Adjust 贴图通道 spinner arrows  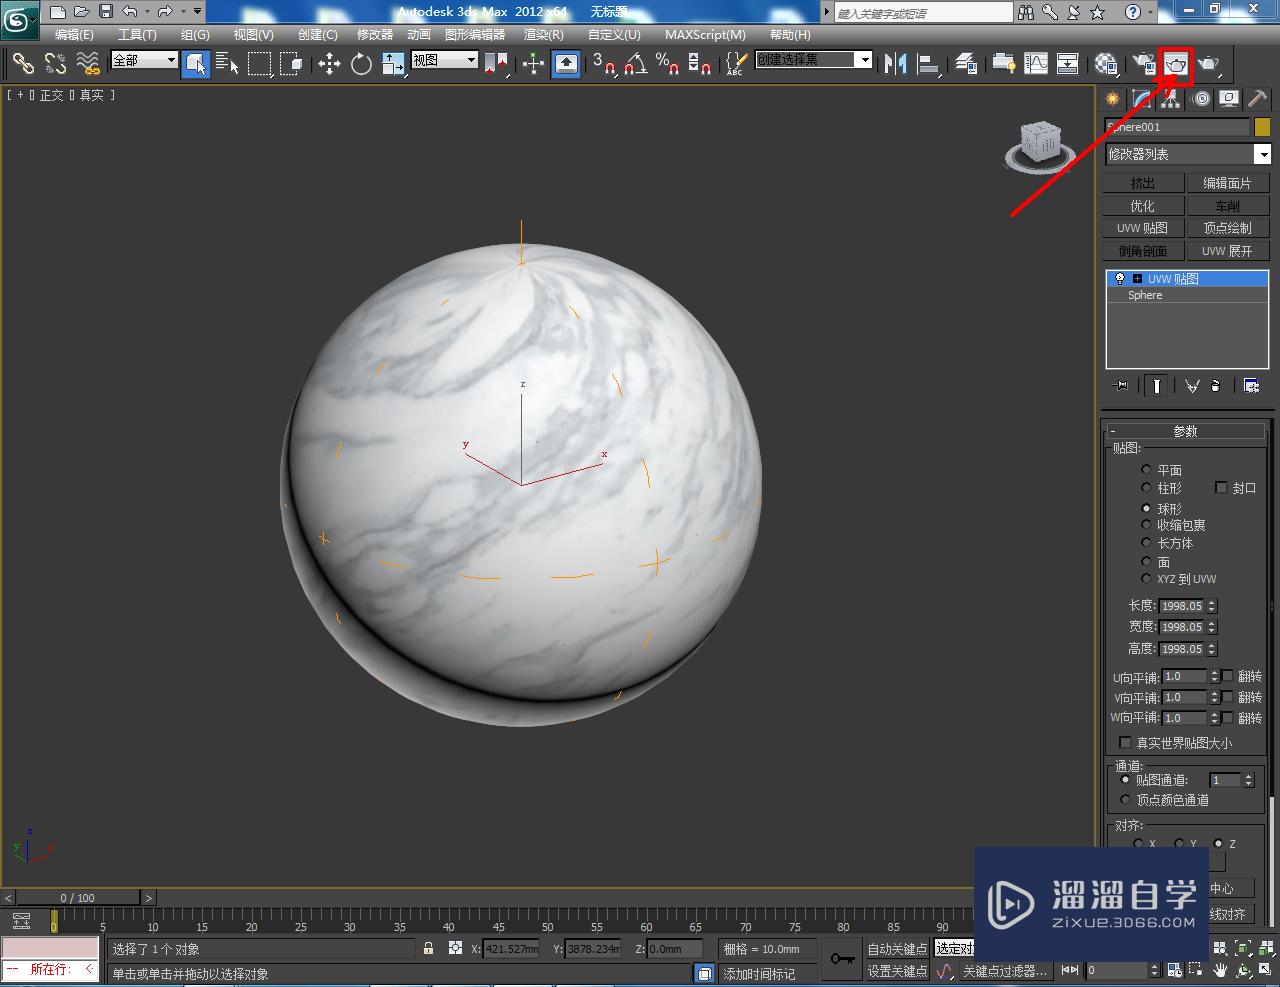pyautogui.click(x=1248, y=780)
